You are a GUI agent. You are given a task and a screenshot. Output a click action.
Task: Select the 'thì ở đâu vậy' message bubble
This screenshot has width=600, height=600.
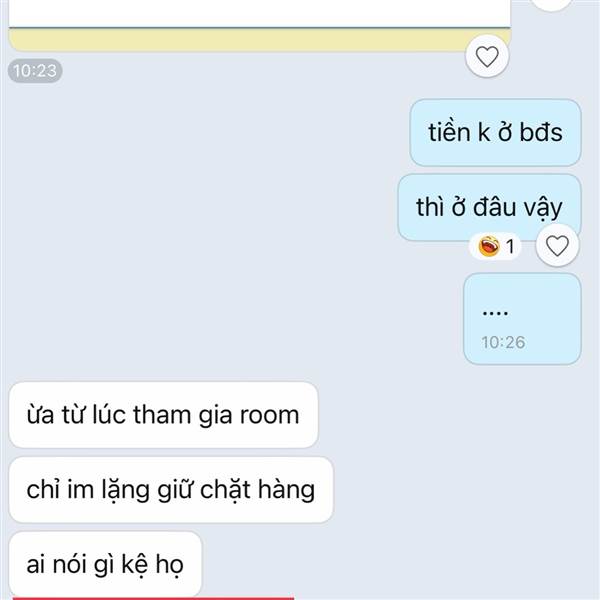point(489,207)
